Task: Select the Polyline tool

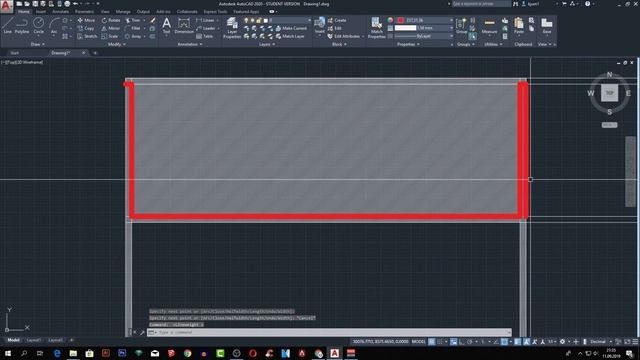Action: (22, 25)
